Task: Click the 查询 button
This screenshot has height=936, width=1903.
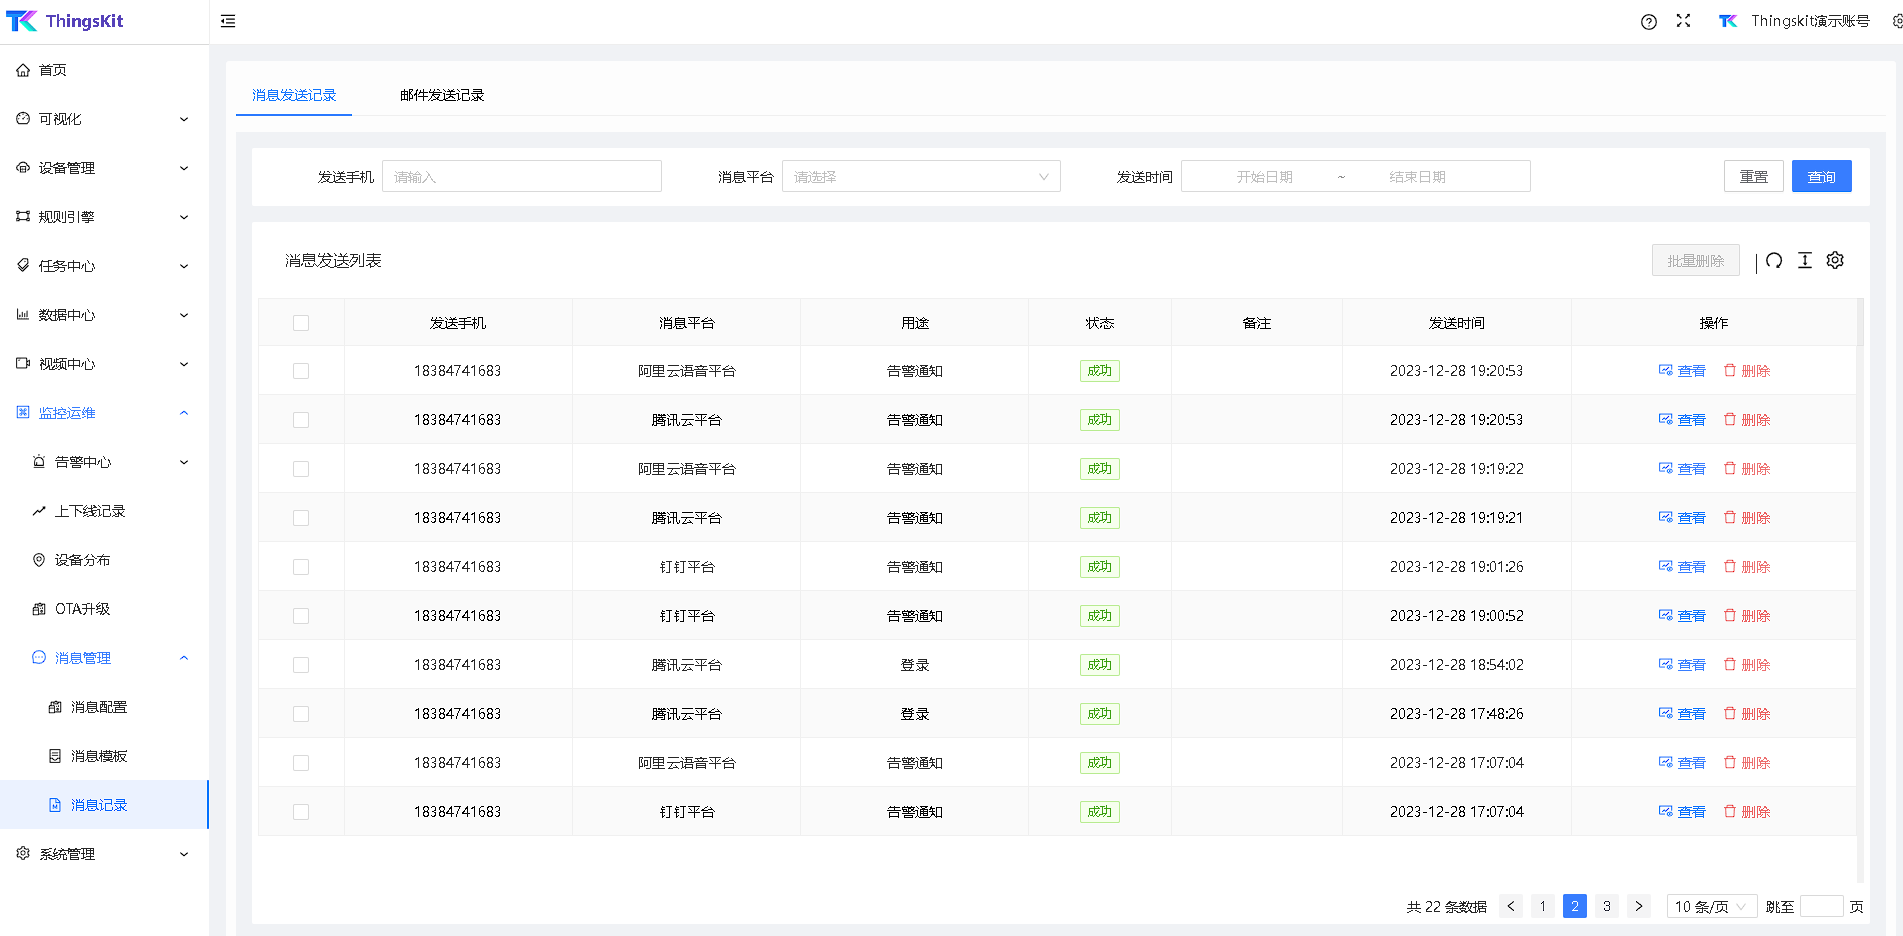Action: 1821,177
